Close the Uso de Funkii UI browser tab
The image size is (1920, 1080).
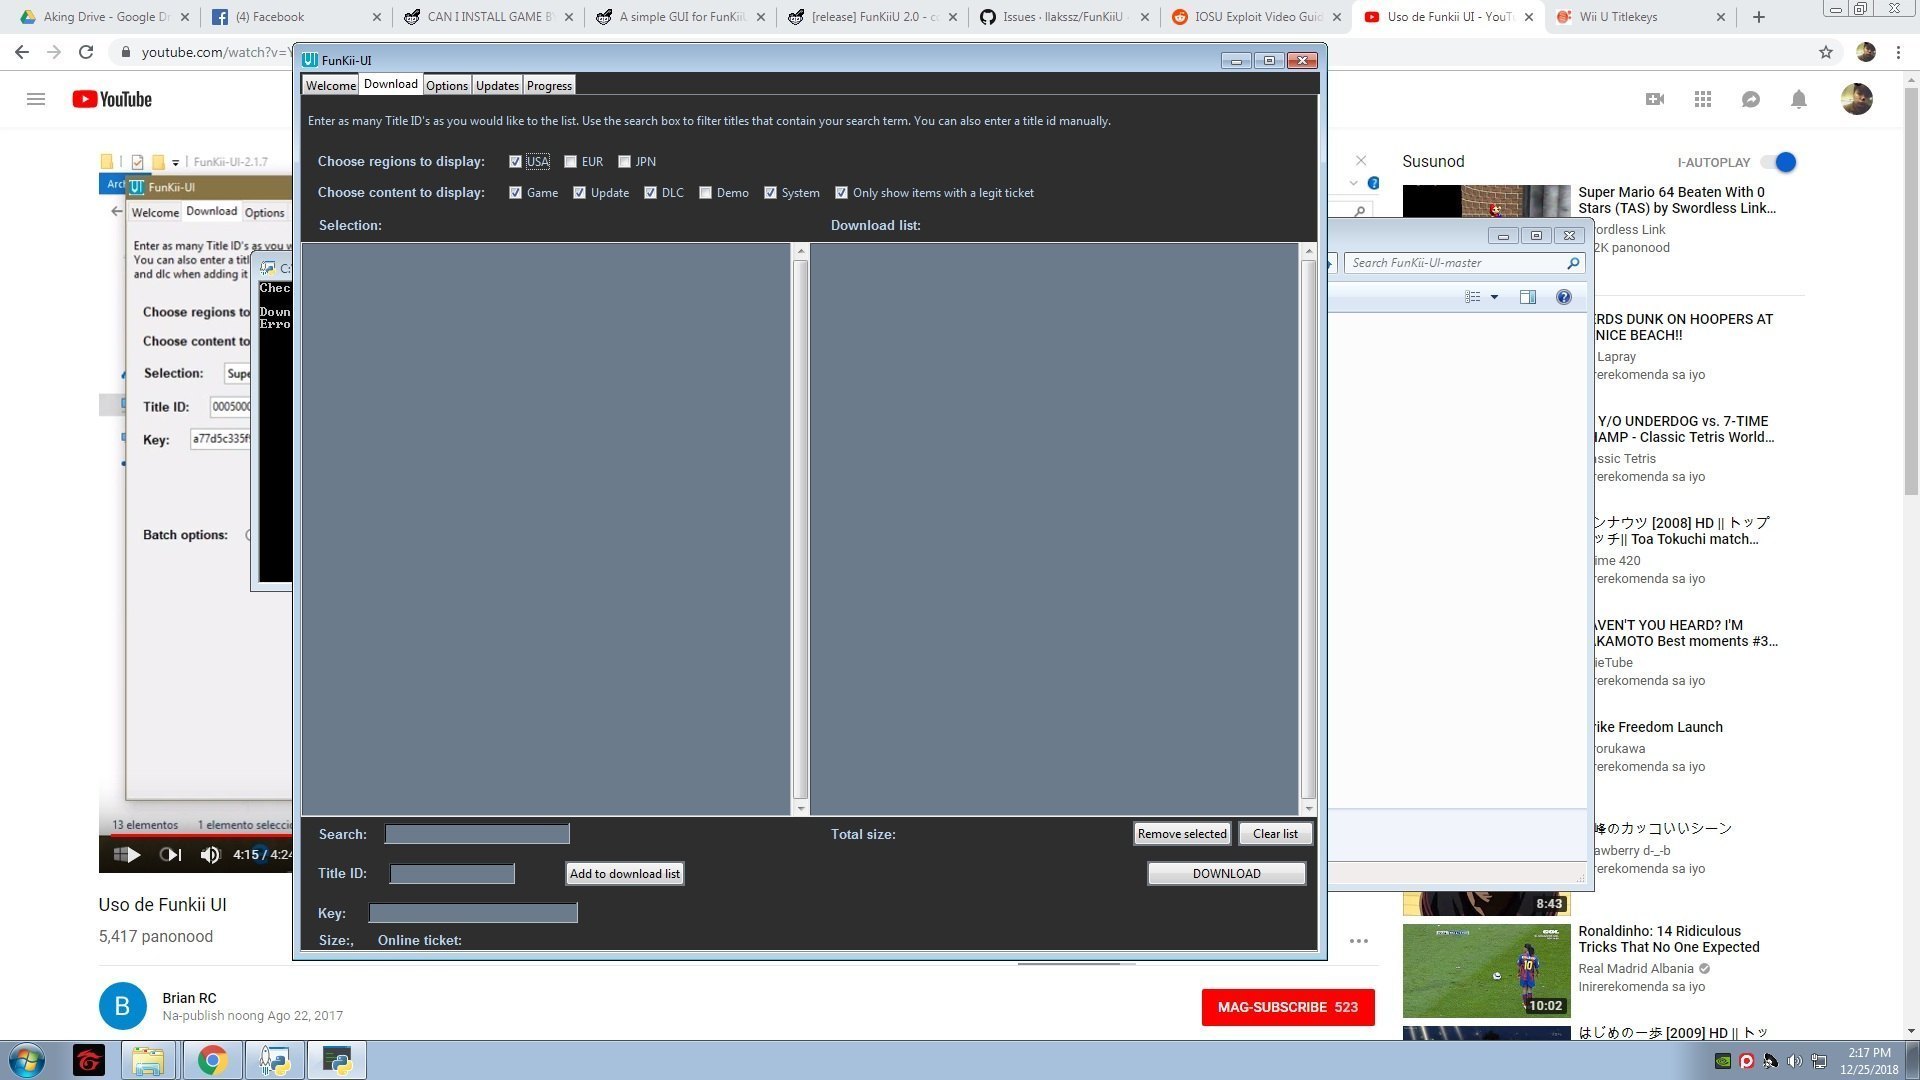(1528, 17)
